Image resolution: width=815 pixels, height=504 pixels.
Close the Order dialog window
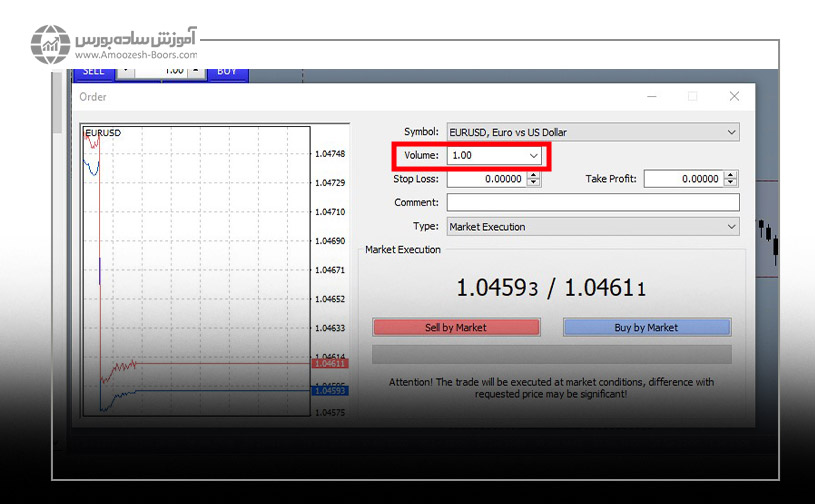pos(735,97)
